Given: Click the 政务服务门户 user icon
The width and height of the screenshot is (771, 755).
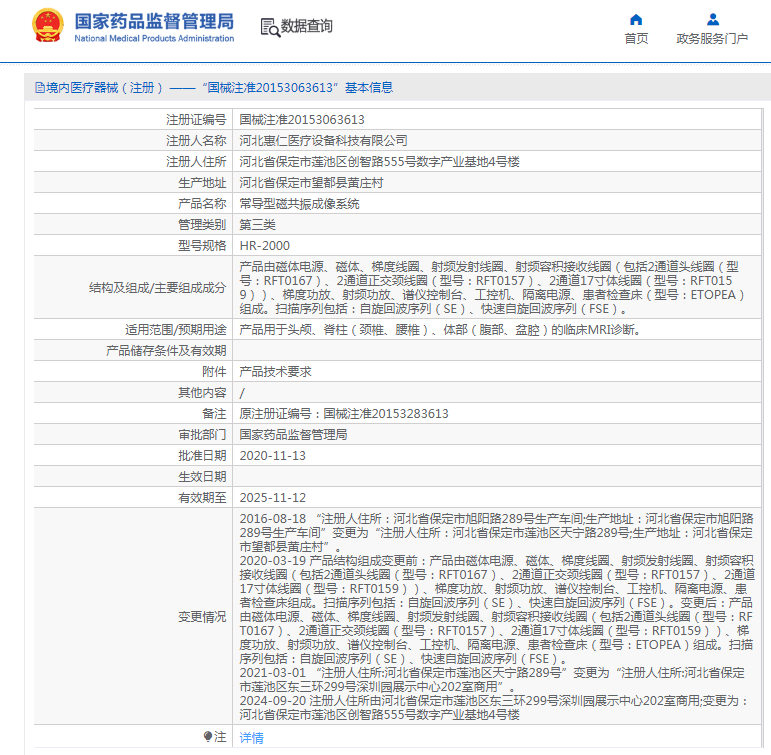Looking at the screenshot, I should [x=712, y=20].
